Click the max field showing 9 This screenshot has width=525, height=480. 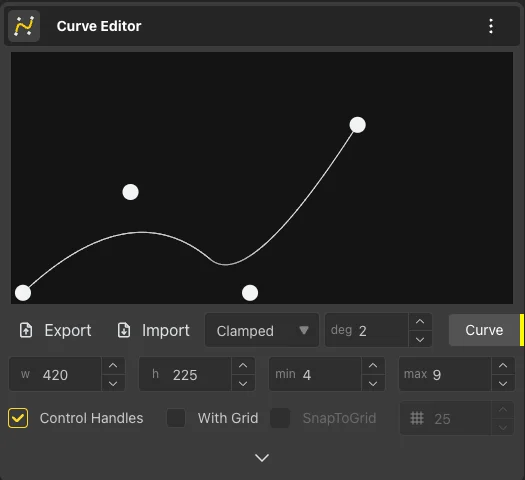coord(445,374)
